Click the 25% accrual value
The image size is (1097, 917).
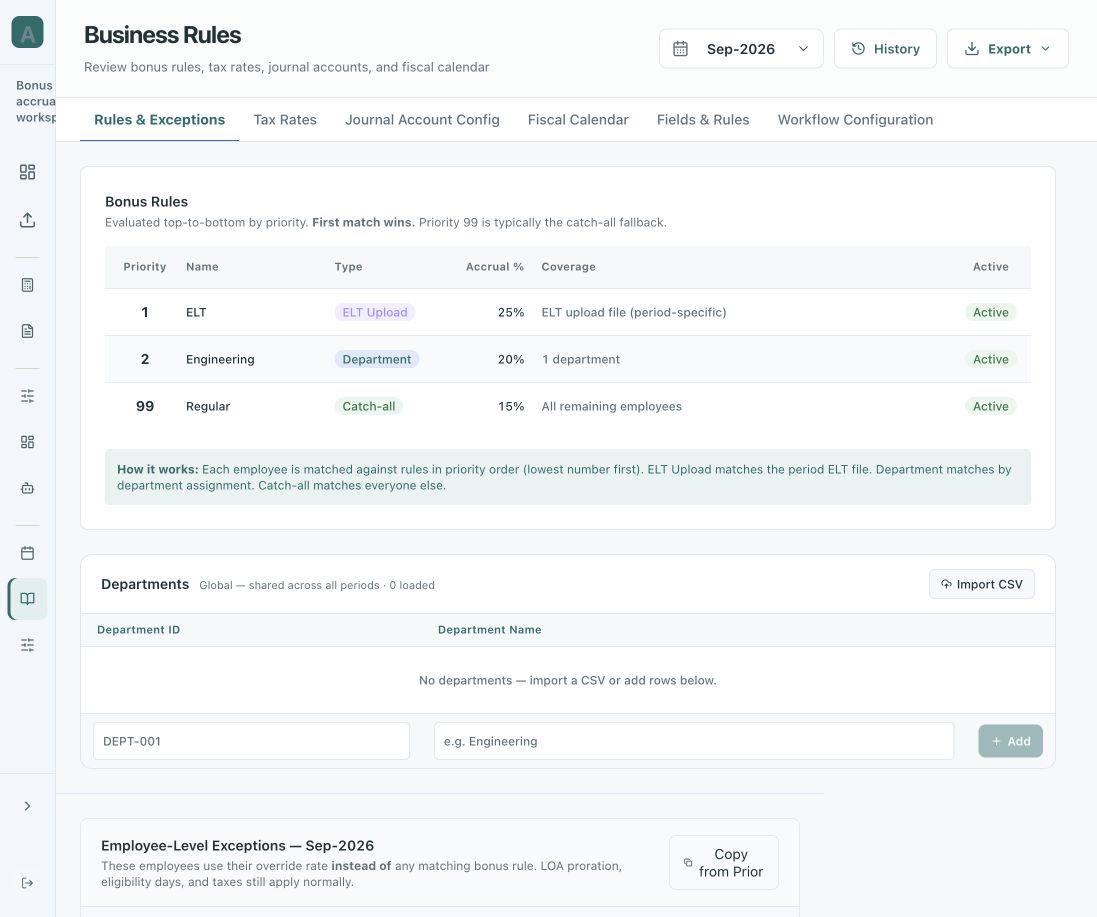coord(511,312)
